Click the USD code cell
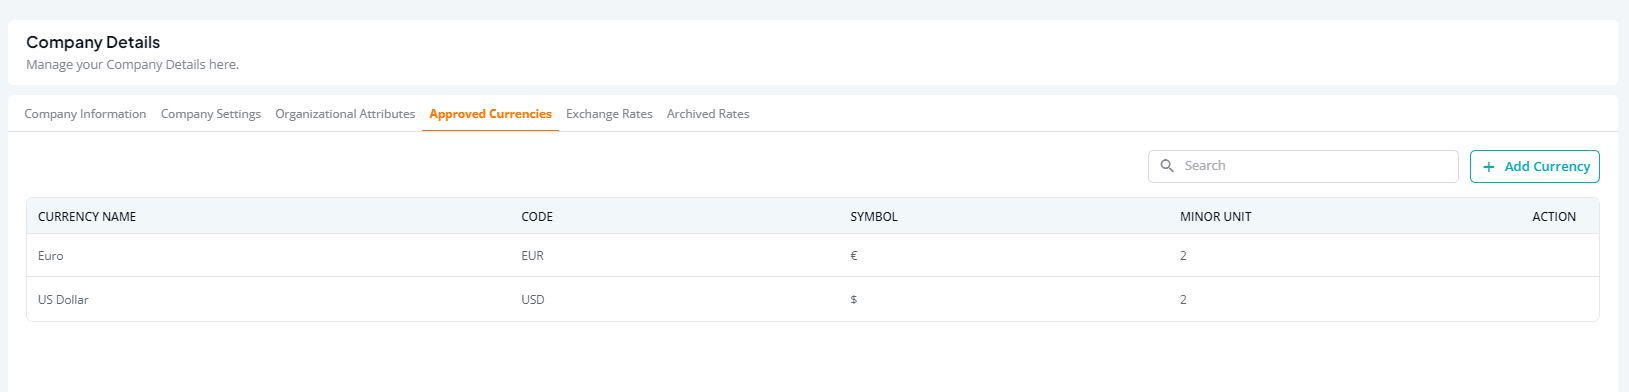This screenshot has height=392, width=1629. coord(533,300)
